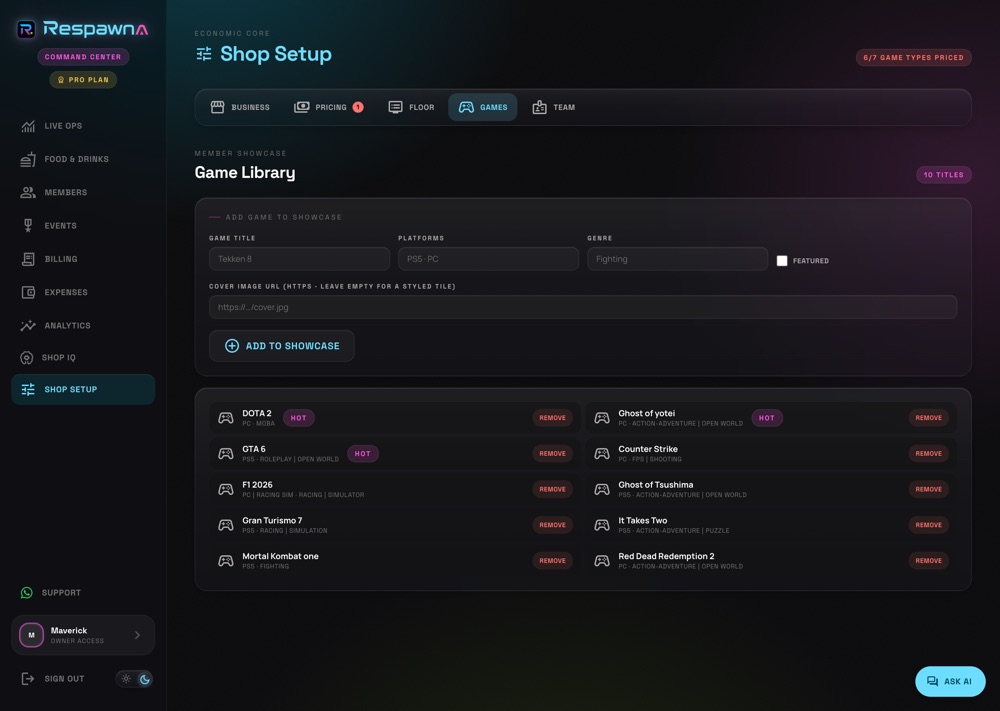Click the Pro Plan badge
This screenshot has width=1000, height=711.
click(83, 80)
